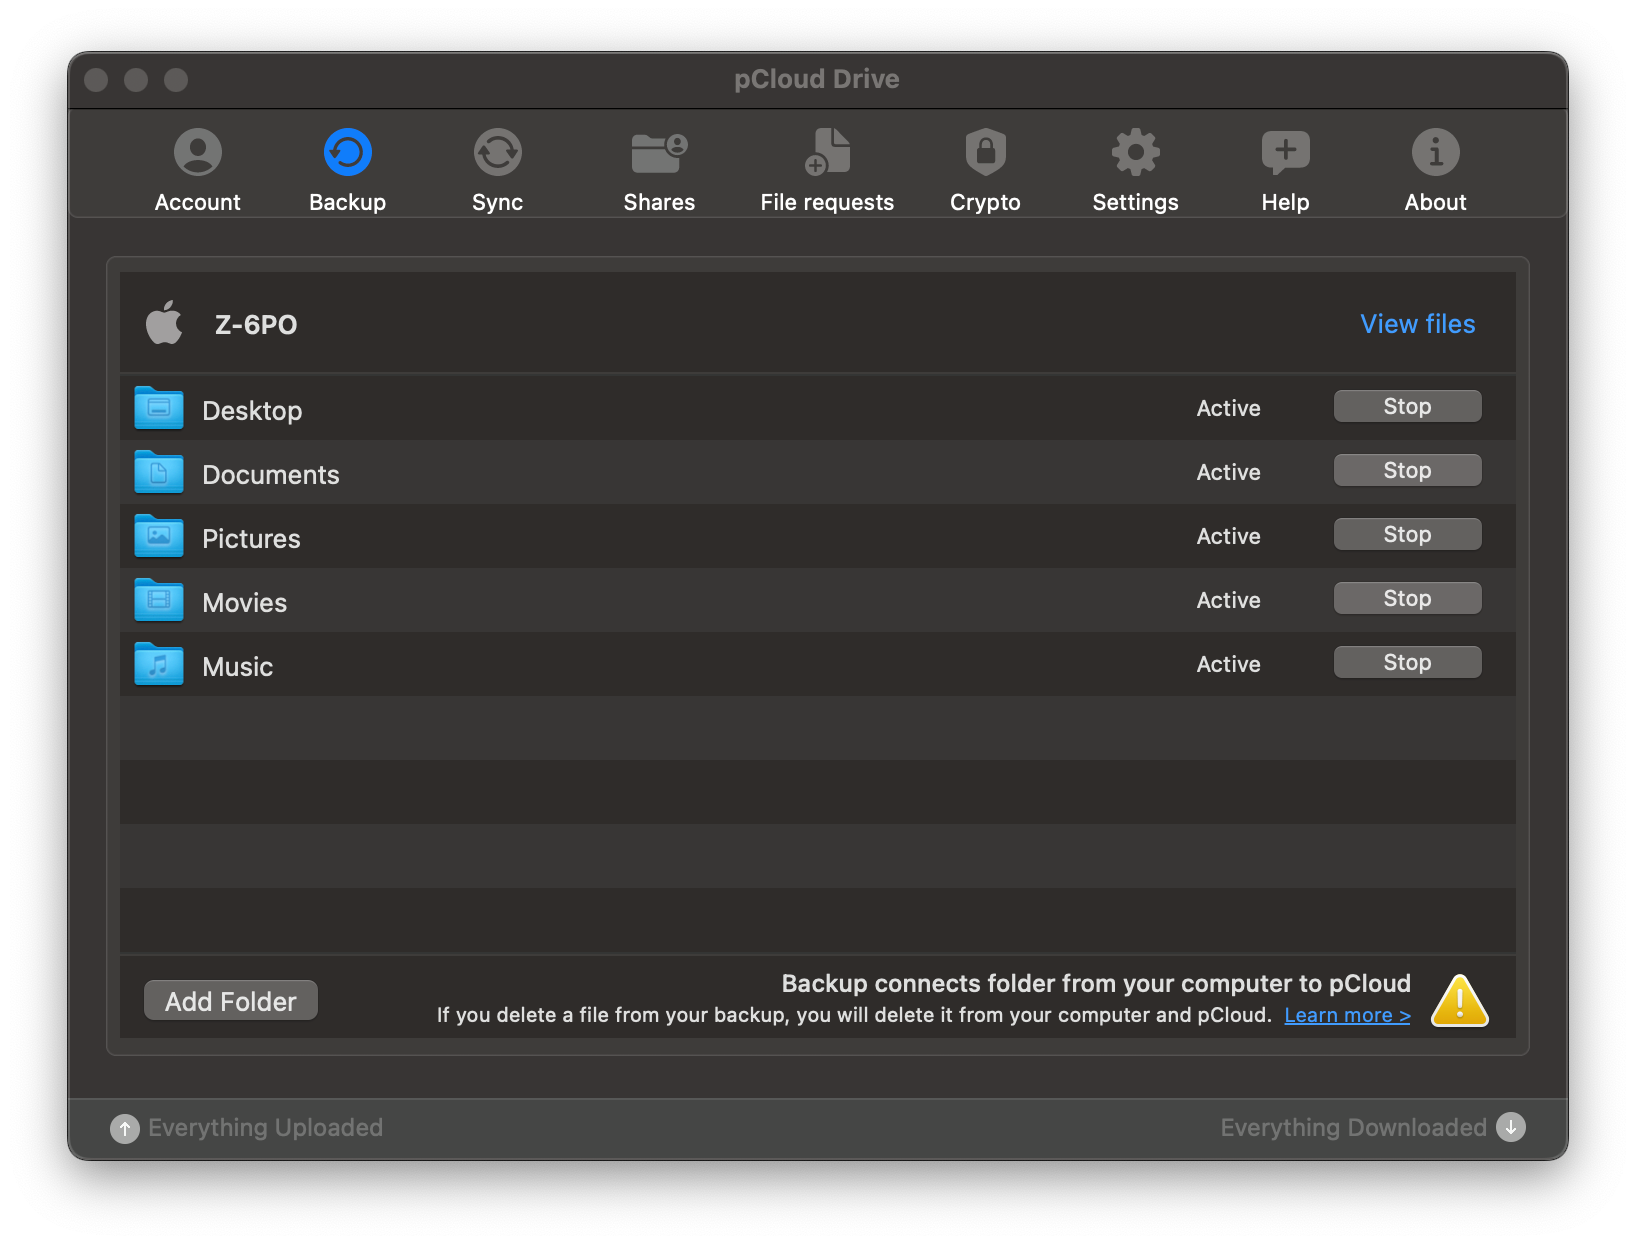1636x1244 pixels.
Task: Click the download arrow status icon
Action: click(x=1510, y=1127)
